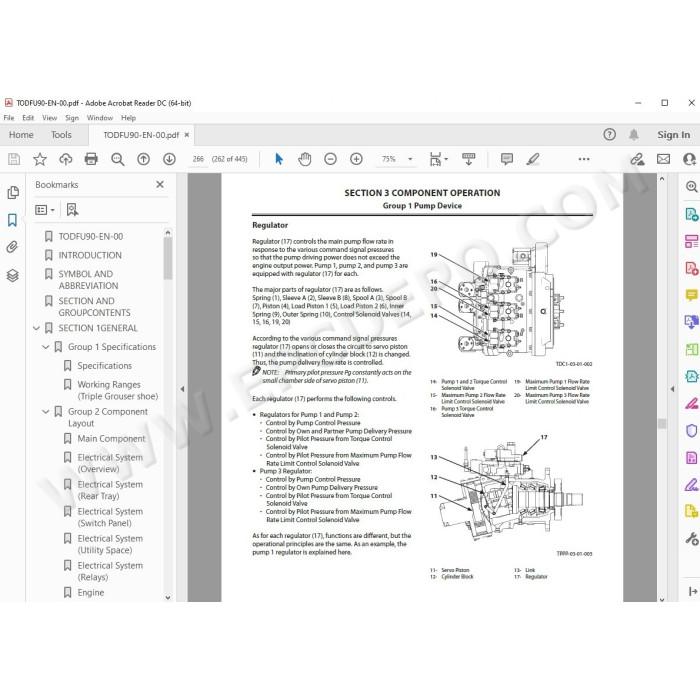Enable scrolling mode icon
Viewport: 700px width, 700px height.
click(469, 159)
